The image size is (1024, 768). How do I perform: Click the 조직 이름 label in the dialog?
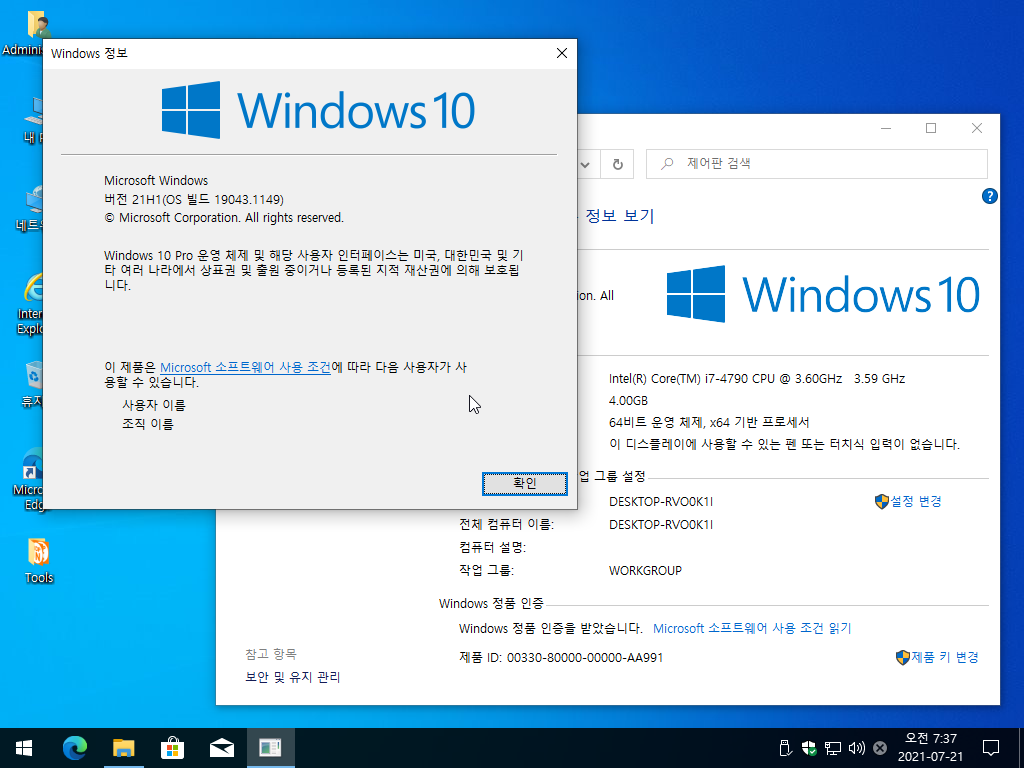coord(148,424)
